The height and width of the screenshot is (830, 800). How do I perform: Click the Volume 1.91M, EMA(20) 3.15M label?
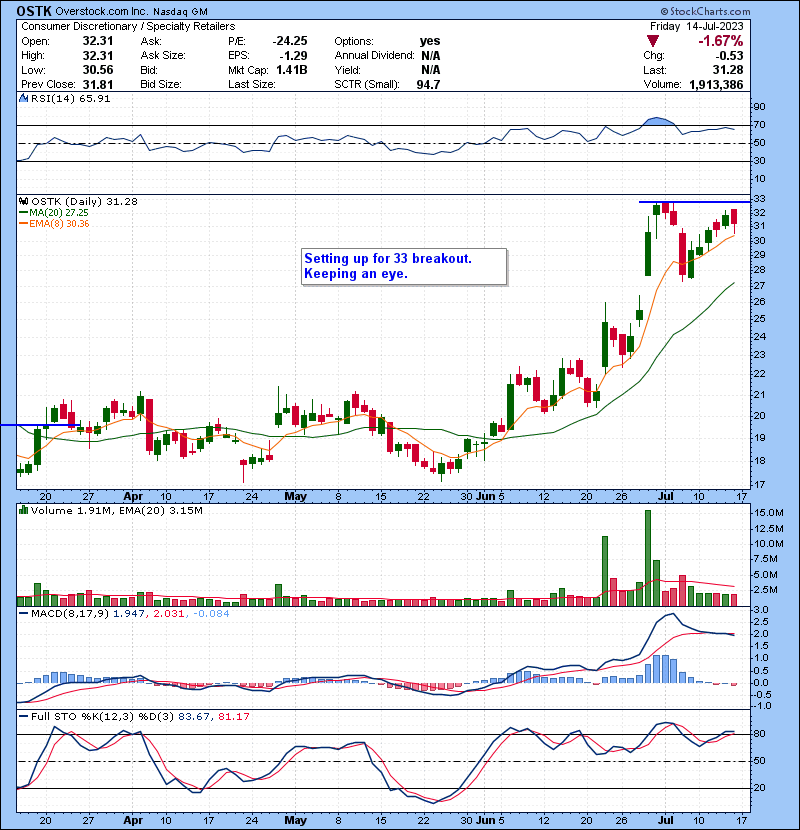(x=116, y=511)
